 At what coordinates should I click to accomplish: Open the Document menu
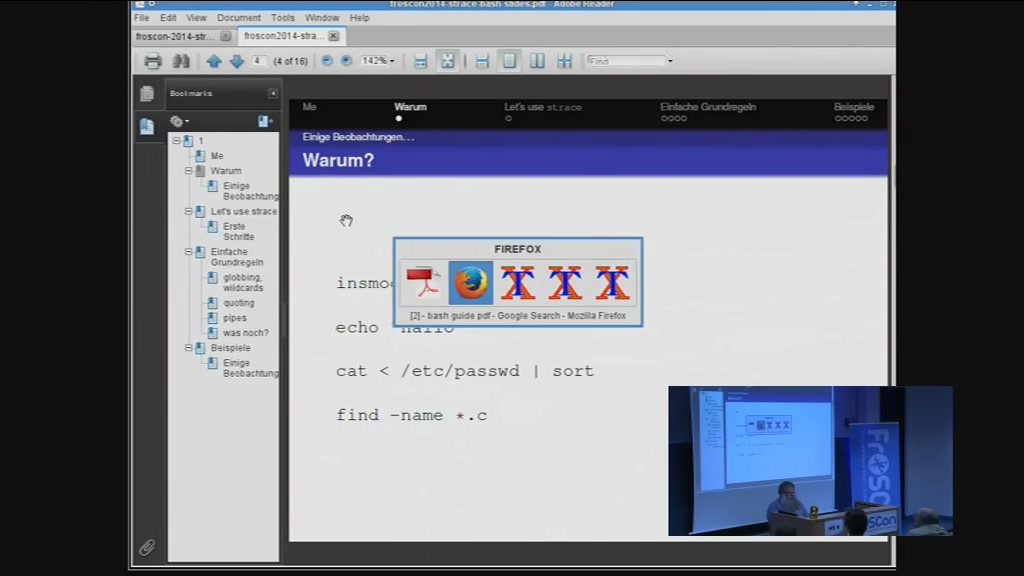tap(238, 18)
